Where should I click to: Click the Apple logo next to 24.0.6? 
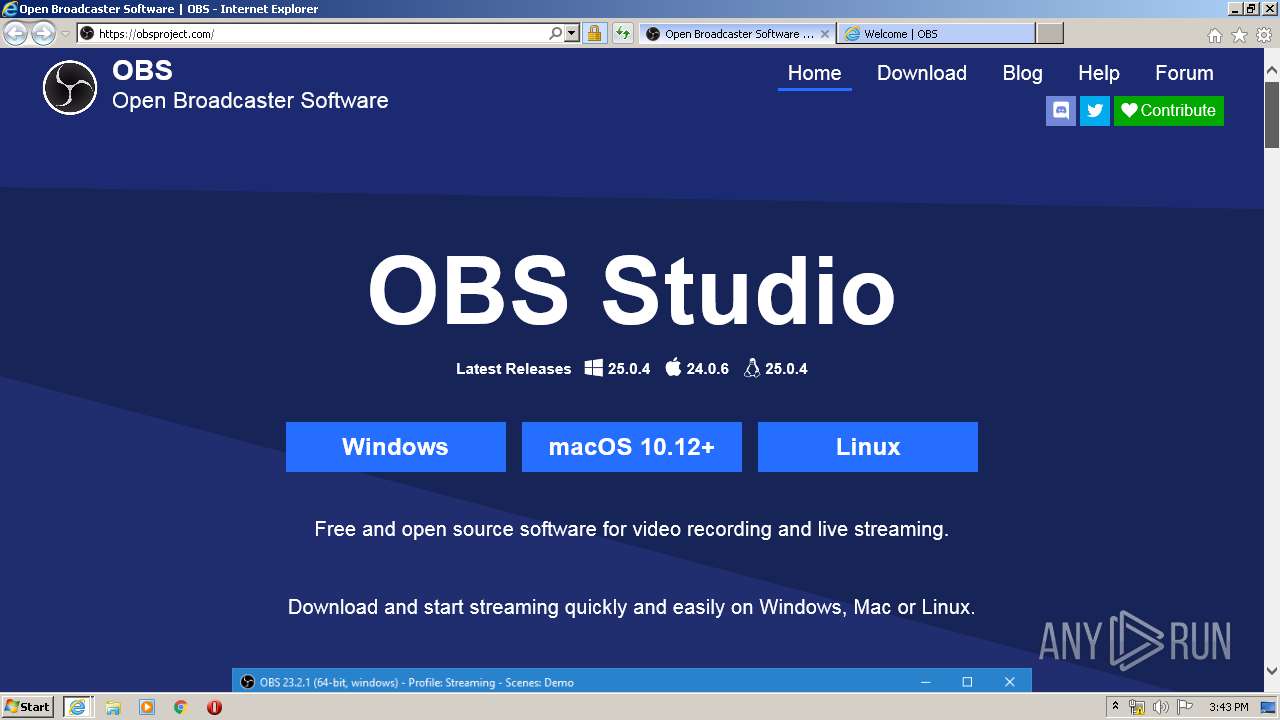click(x=673, y=368)
